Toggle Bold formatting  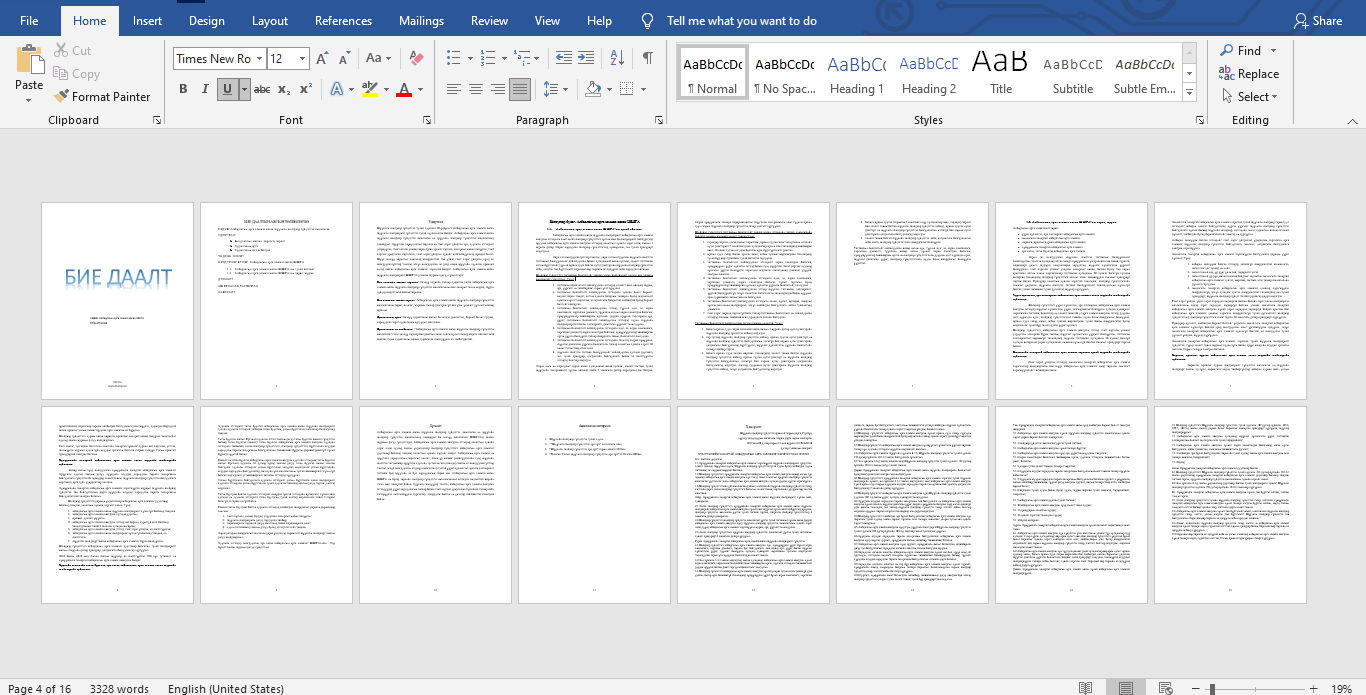183,89
